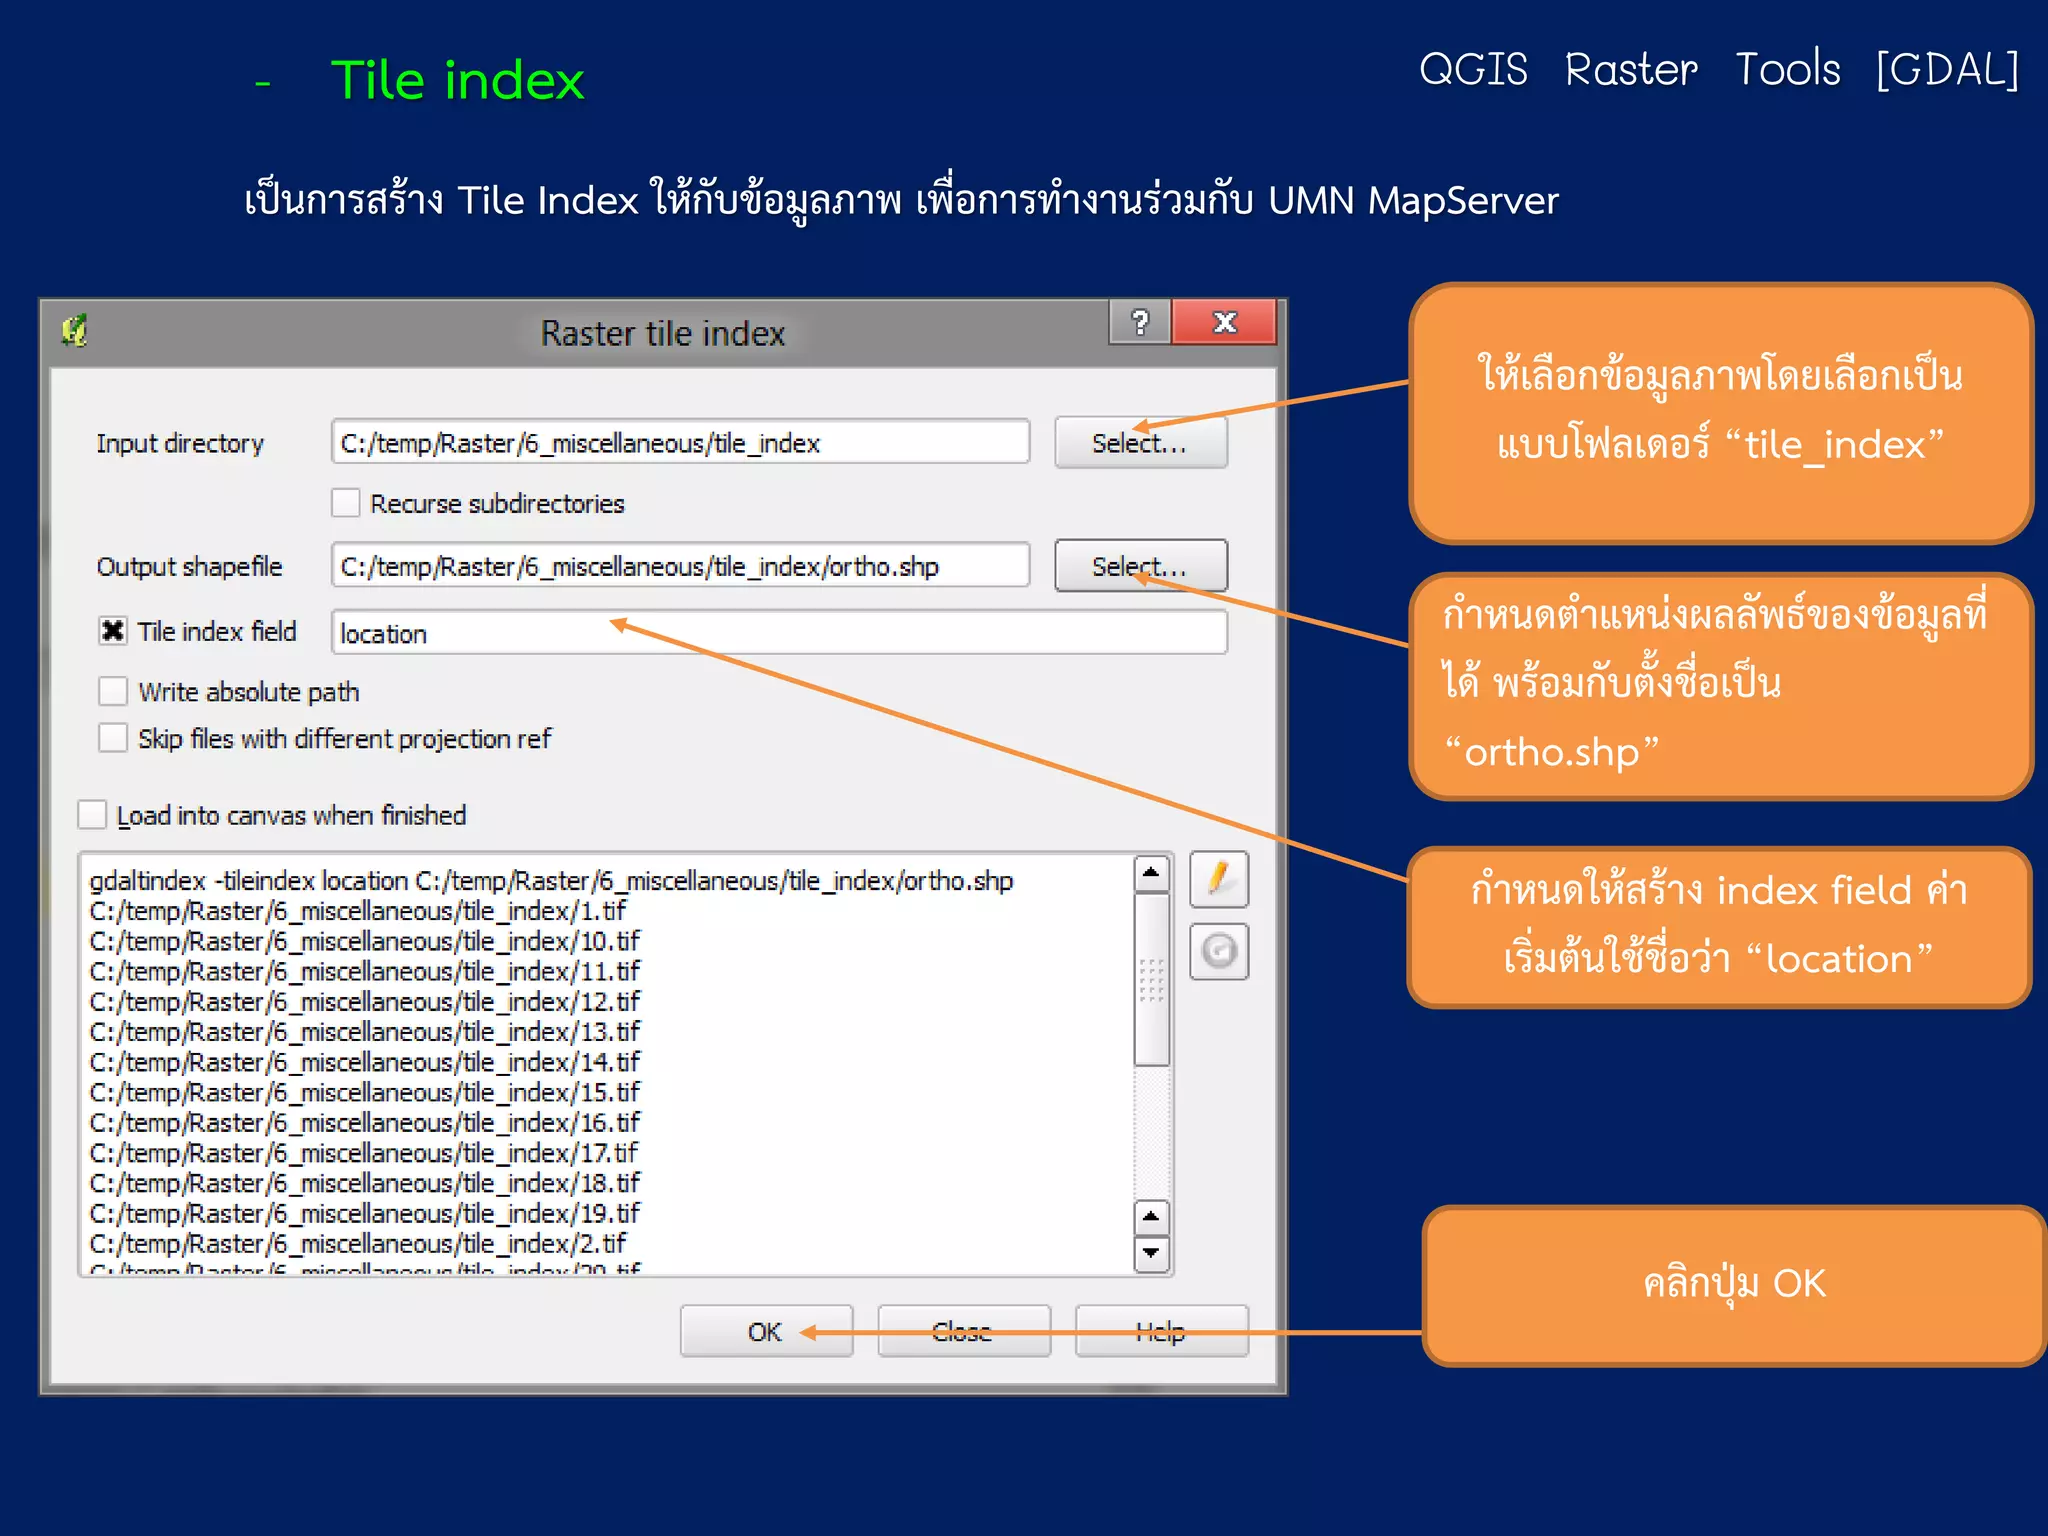Click the tile_index/14.tif line
The image size is (2048, 1536).
364,1062
